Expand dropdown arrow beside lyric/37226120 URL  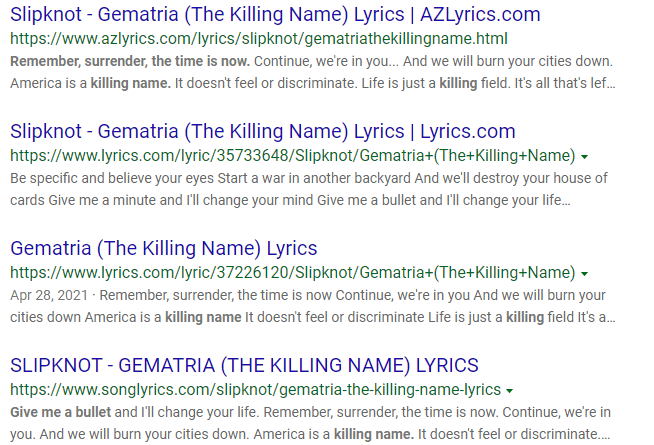tap(584, 273)
